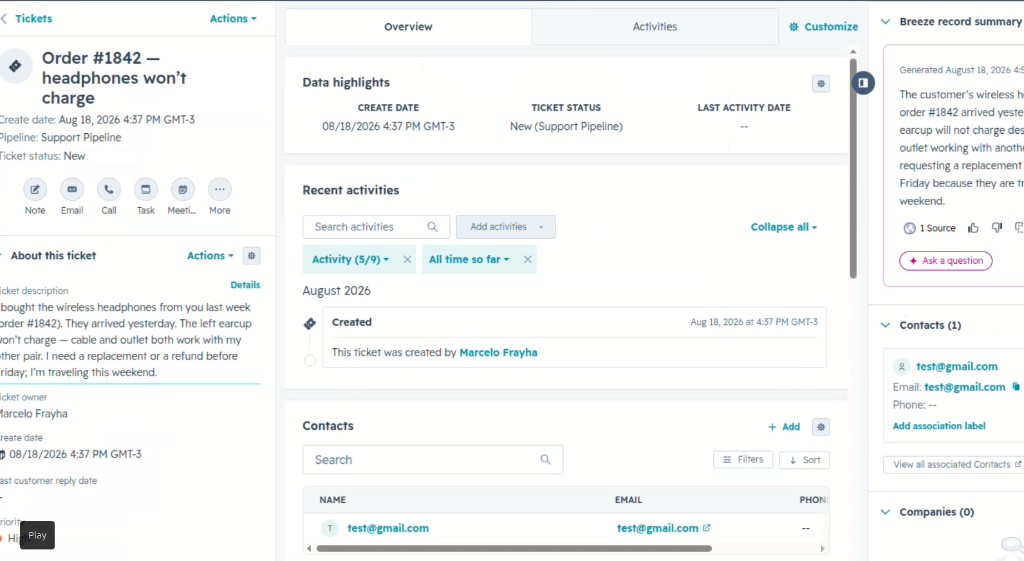Open the Activity (5/9) filter dropdown
1024x561 pixels.
pos(350,259)
